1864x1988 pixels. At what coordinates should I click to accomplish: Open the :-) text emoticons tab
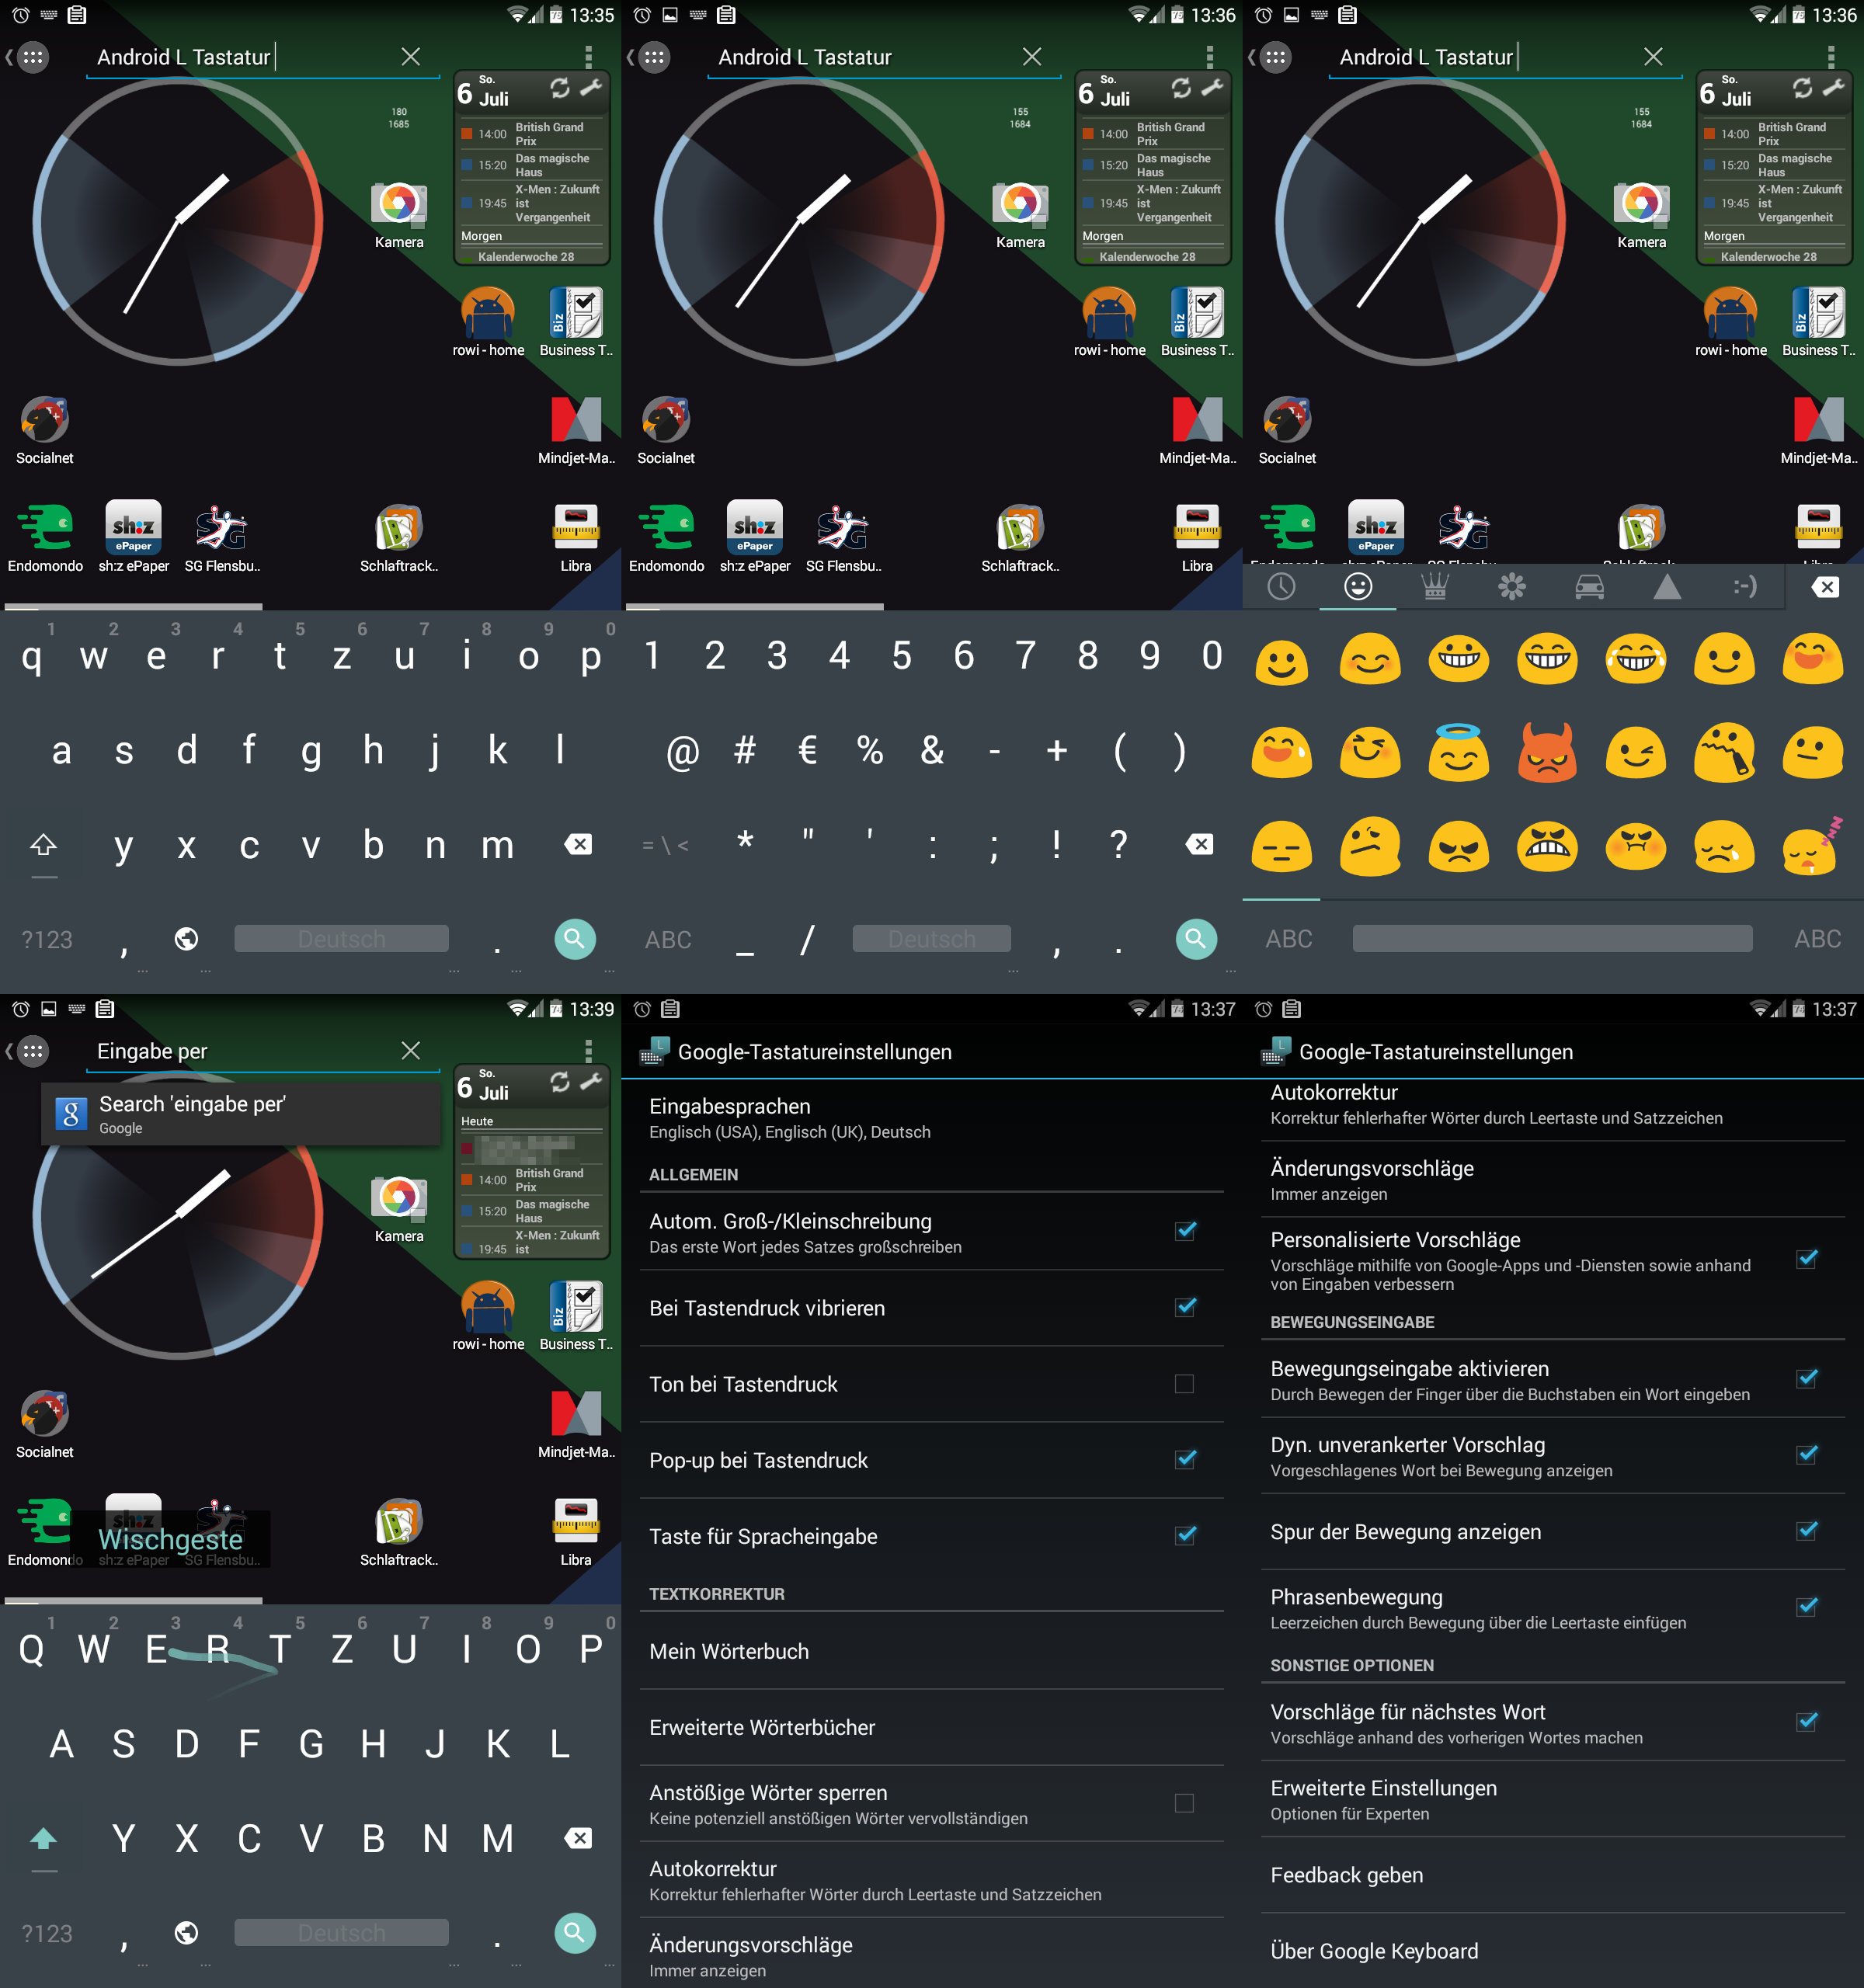(1744, 587)
